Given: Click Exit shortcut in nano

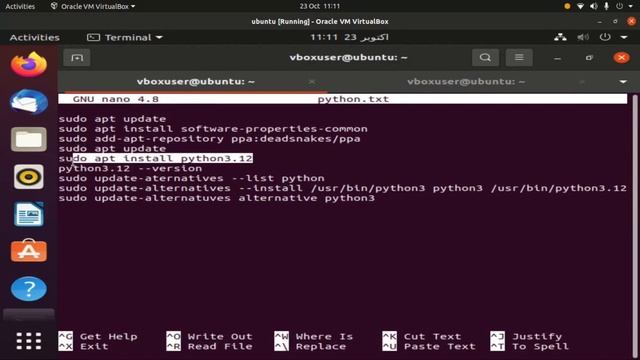Looking at the screenshot, I should point(83,346).
